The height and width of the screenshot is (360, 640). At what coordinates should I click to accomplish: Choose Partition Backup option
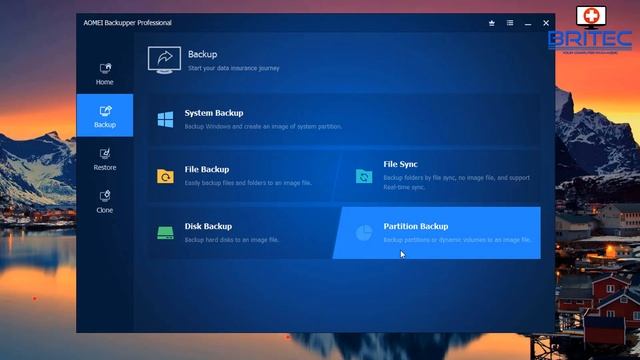coord(438,233)
